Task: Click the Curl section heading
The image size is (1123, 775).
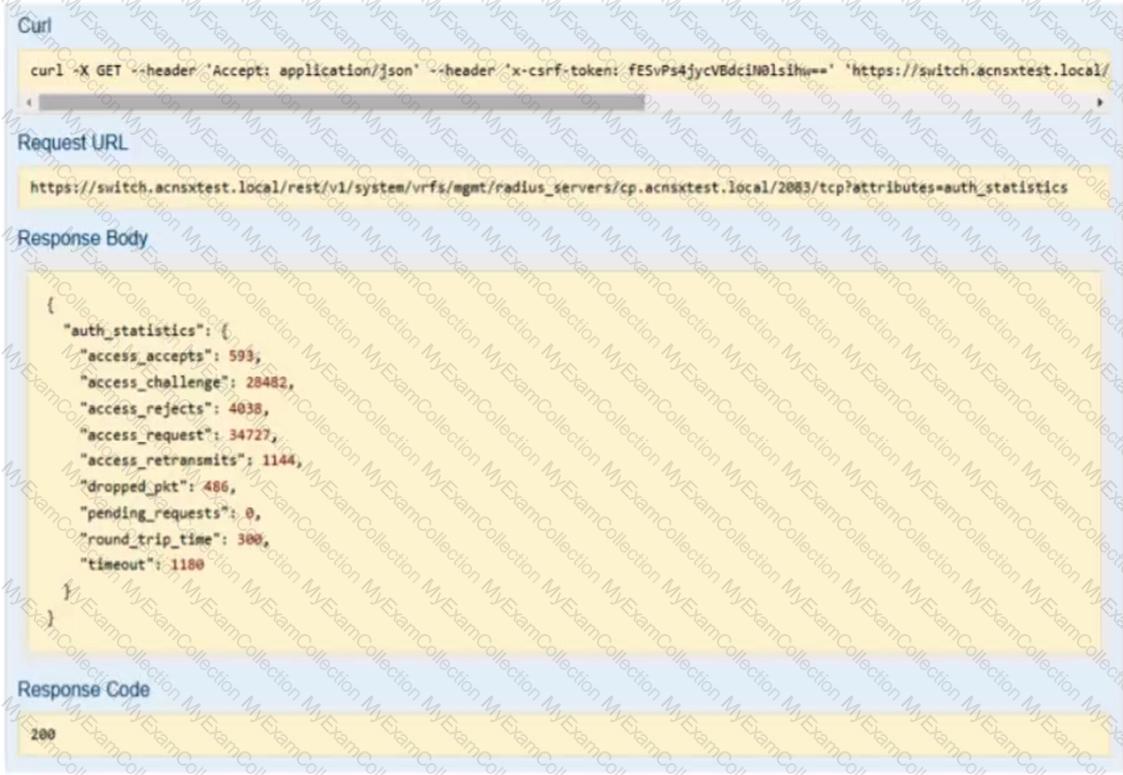Action: (34, 26)
